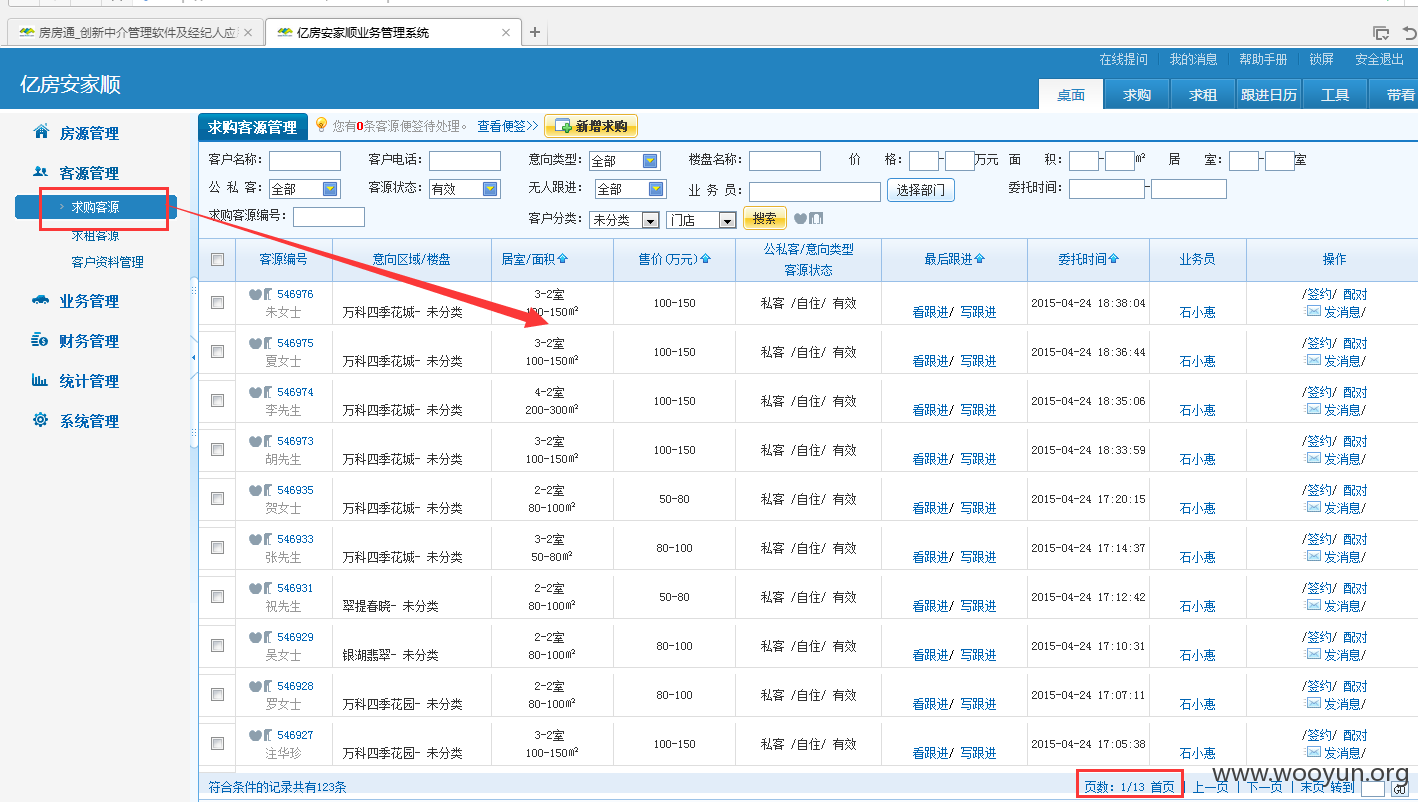Click into the 客户名称 input field

click(x=305, y=161)
